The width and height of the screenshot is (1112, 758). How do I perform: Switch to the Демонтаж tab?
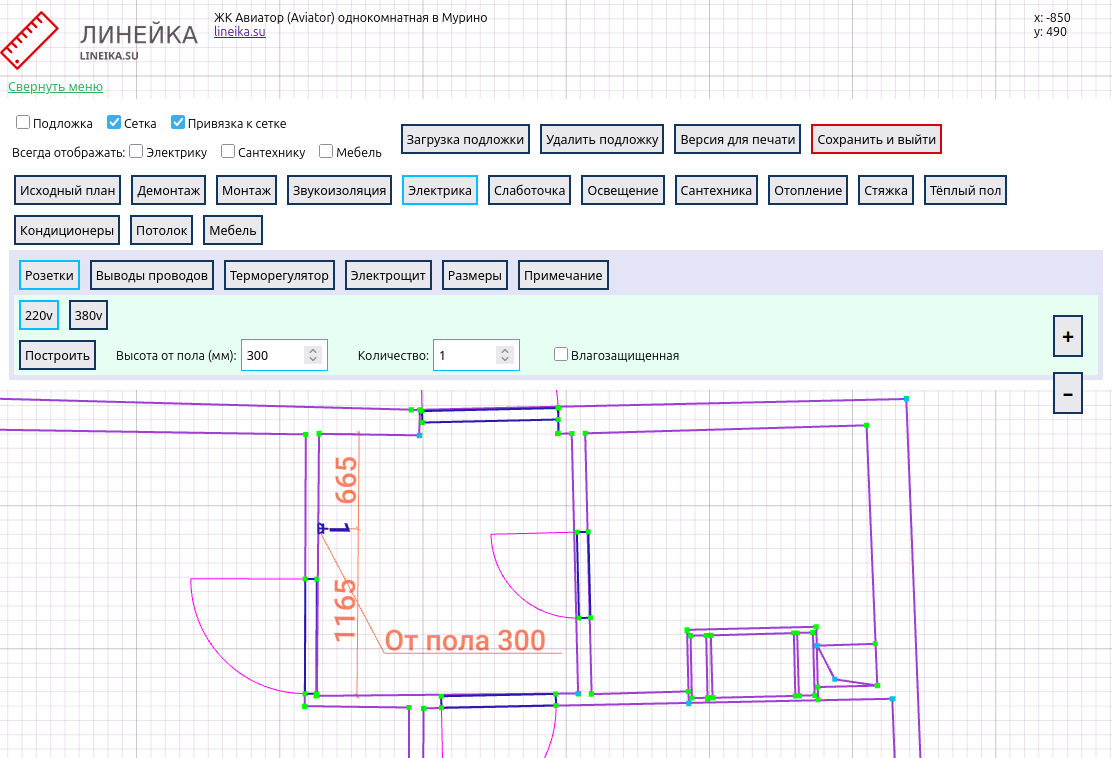(x=169, y=190)
